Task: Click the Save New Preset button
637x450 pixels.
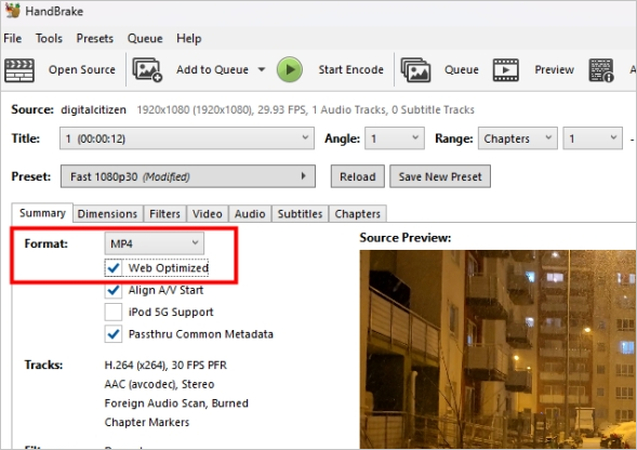Action: click(x=440, y=176)
